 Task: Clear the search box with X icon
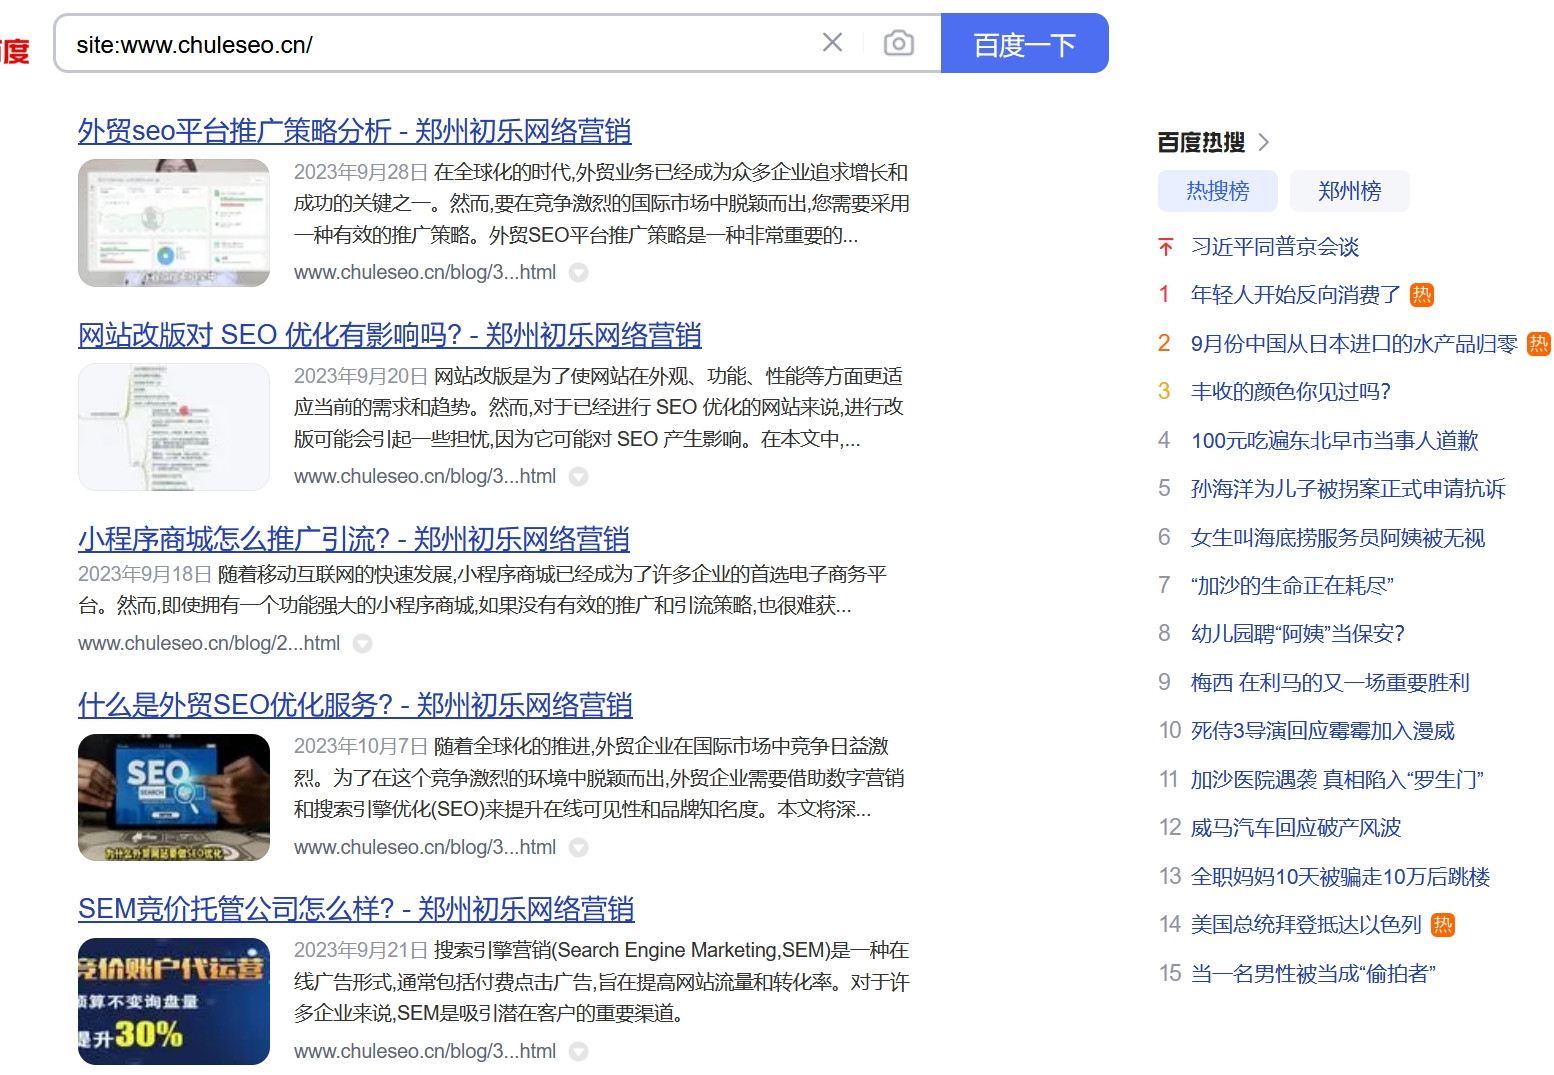click(x=832, y=43)
